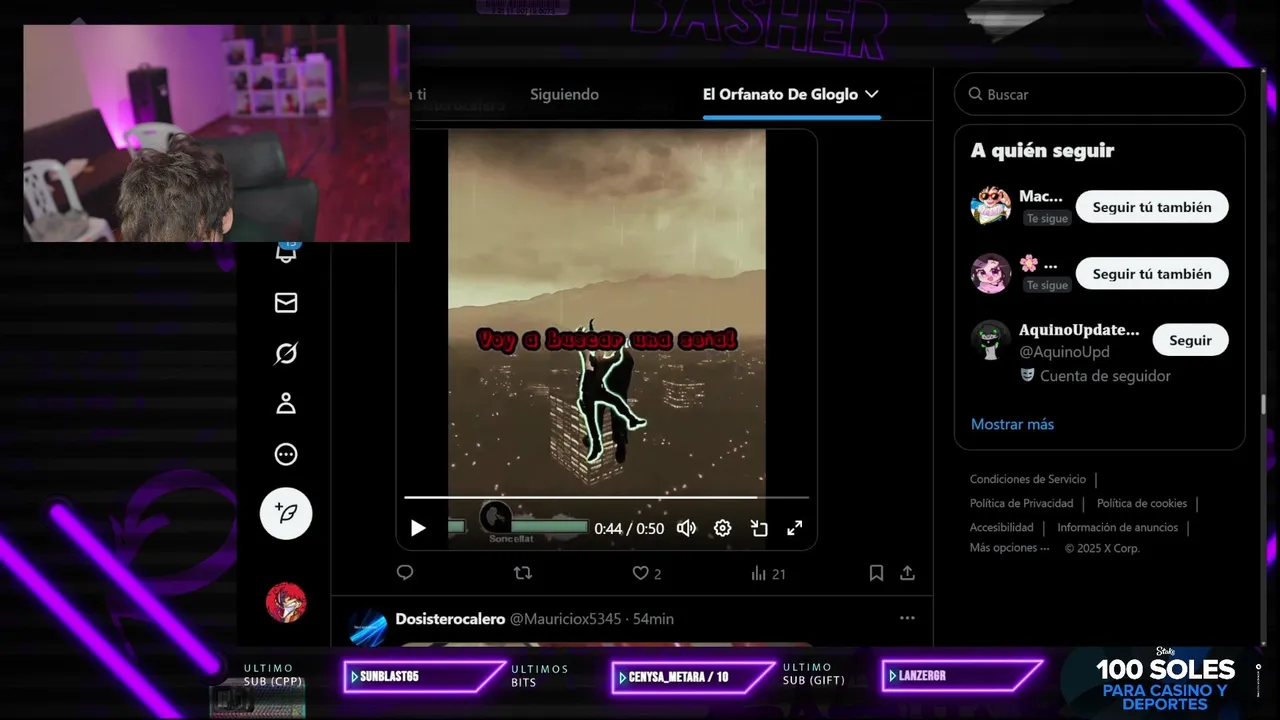Click Mostrar más link
Image resolution: width=1280 pixels, height=720 pixels.
(1012, 424)
